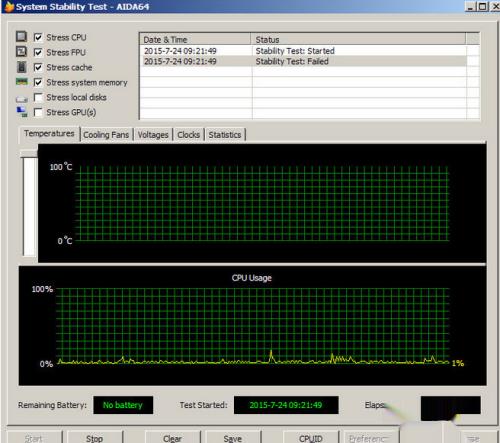Click the No battery indicator

(x=123, y=405)
